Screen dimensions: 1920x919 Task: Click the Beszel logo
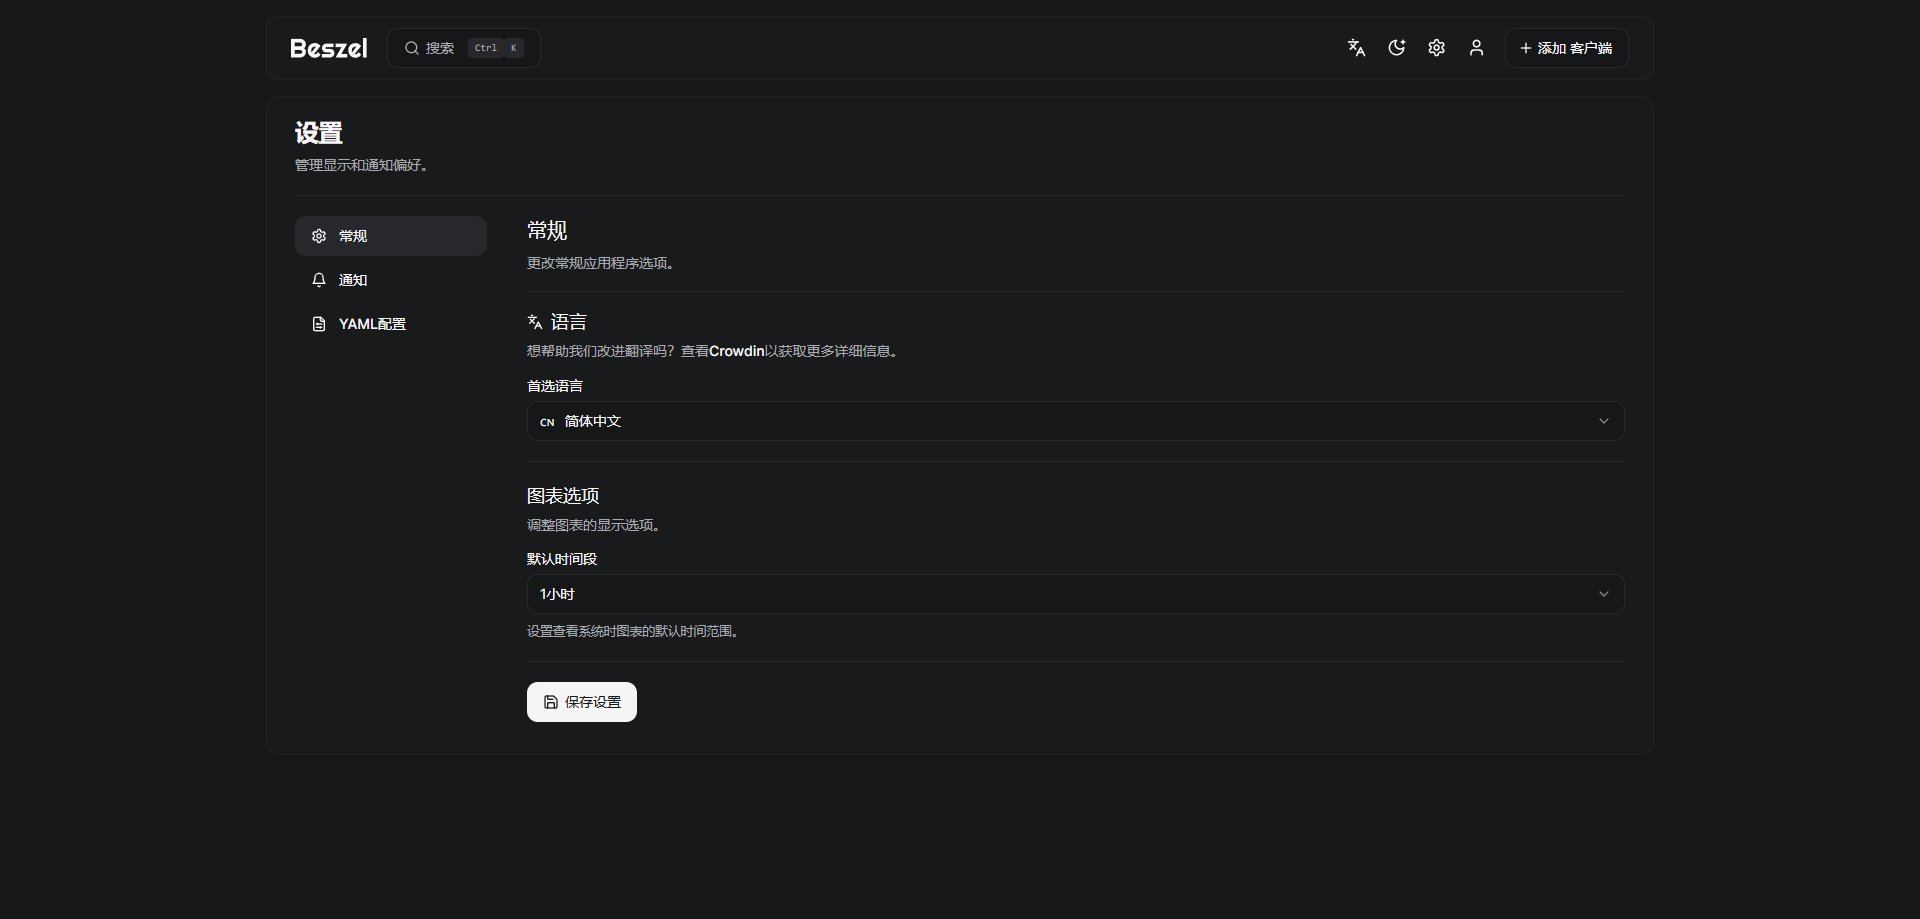328,48
